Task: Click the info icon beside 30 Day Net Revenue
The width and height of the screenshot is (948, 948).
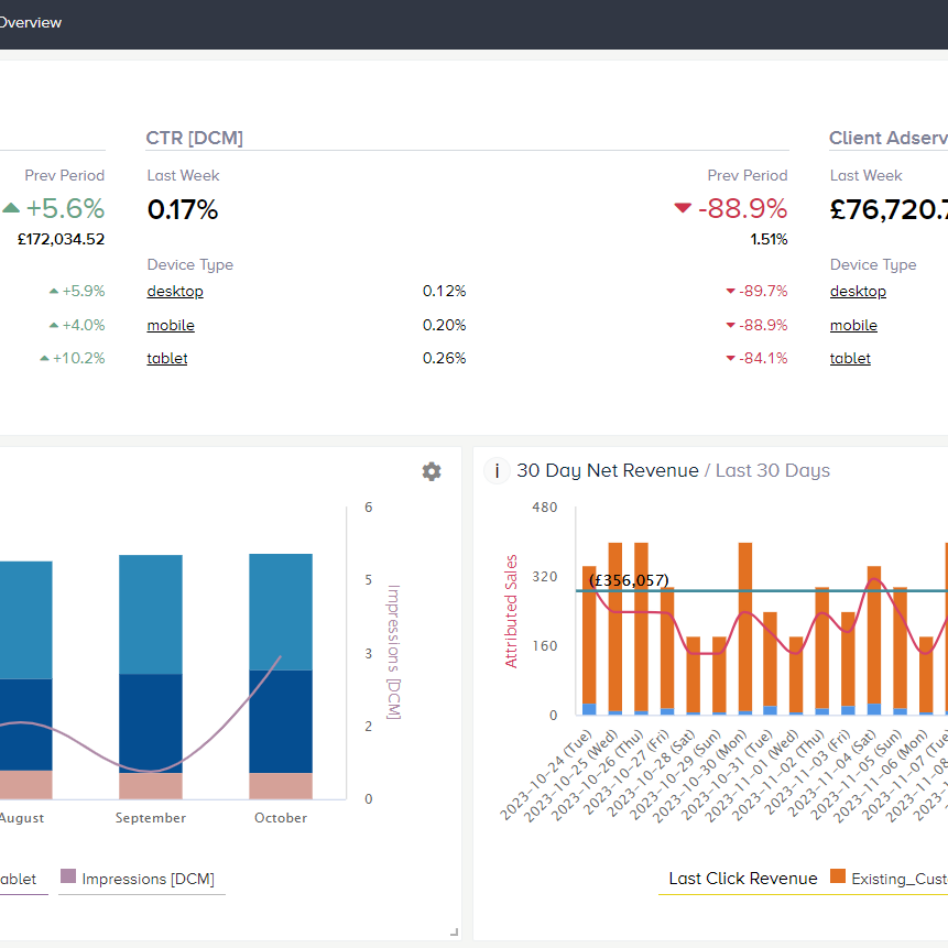Action: 497,471
